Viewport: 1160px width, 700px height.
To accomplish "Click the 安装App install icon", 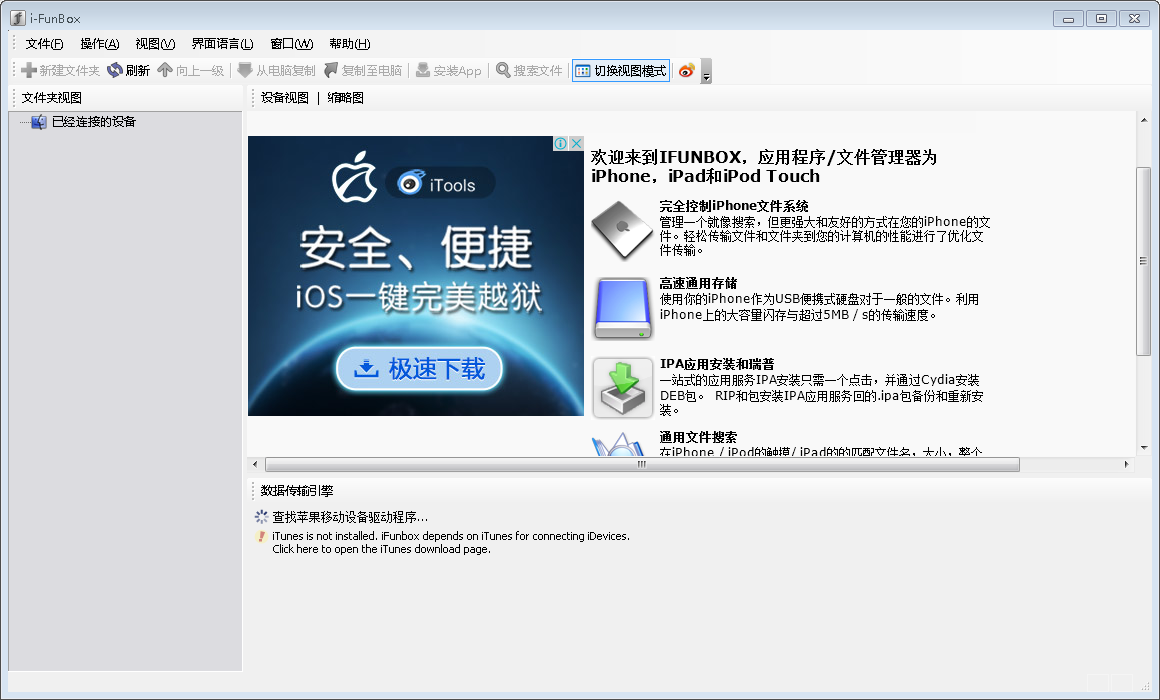I will [x=423, y=70].
